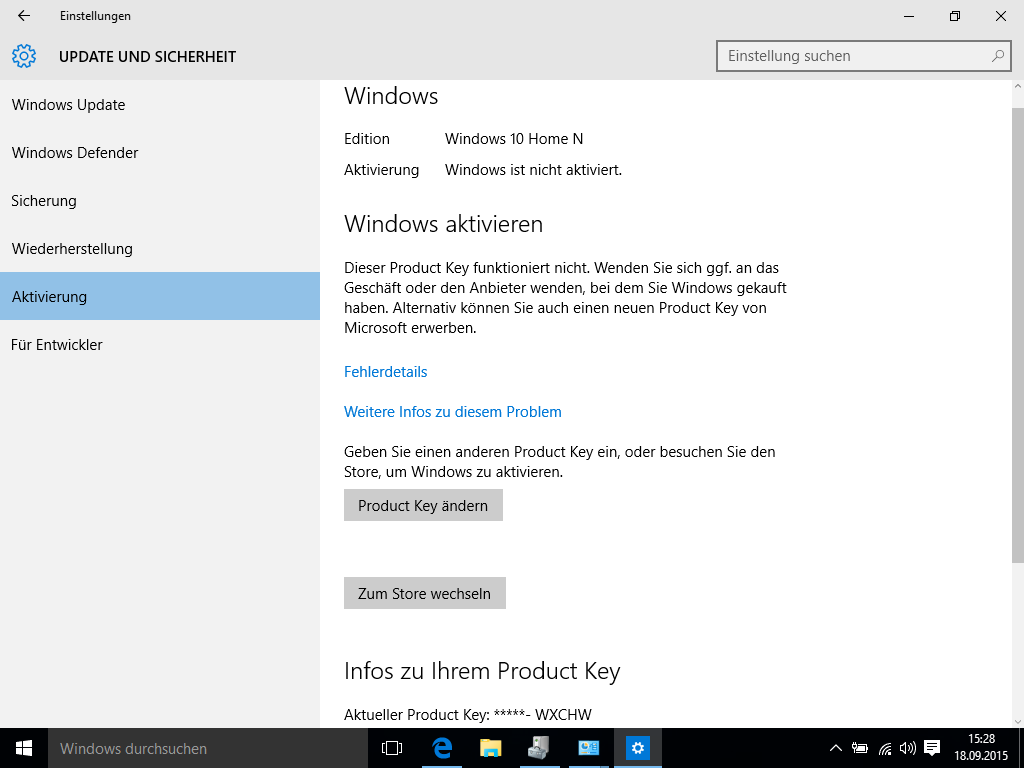Image resolution: width=1024 pixels, height=768 pixels.
Task: Click 'Aktueller Product Key' line
Action: (x=468, y=714)
